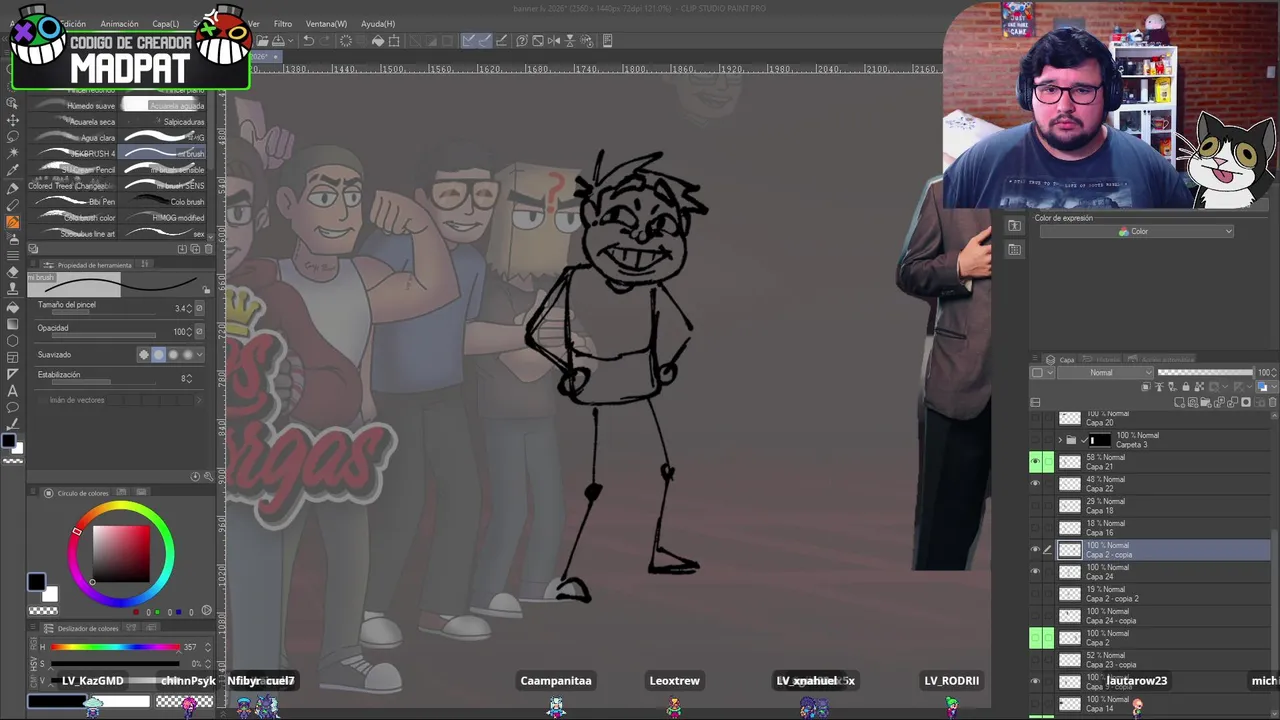
Task: Click the Open file folder icon
Action: pyautogui.click(x=262, y=41)
